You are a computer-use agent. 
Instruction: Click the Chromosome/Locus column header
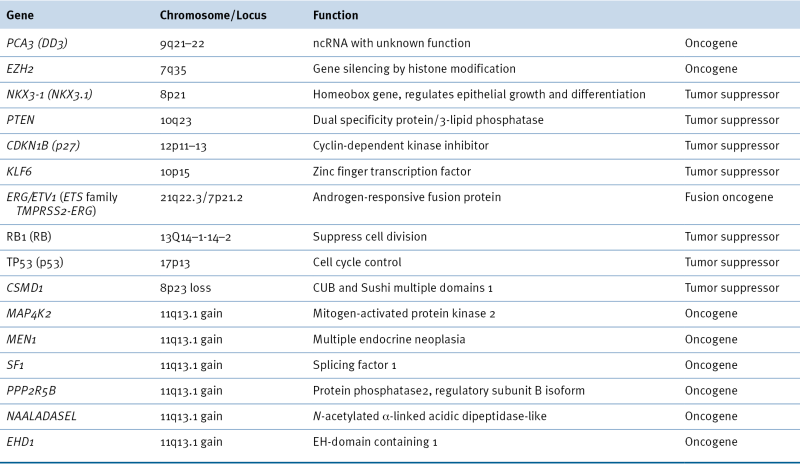click(211, 17)
